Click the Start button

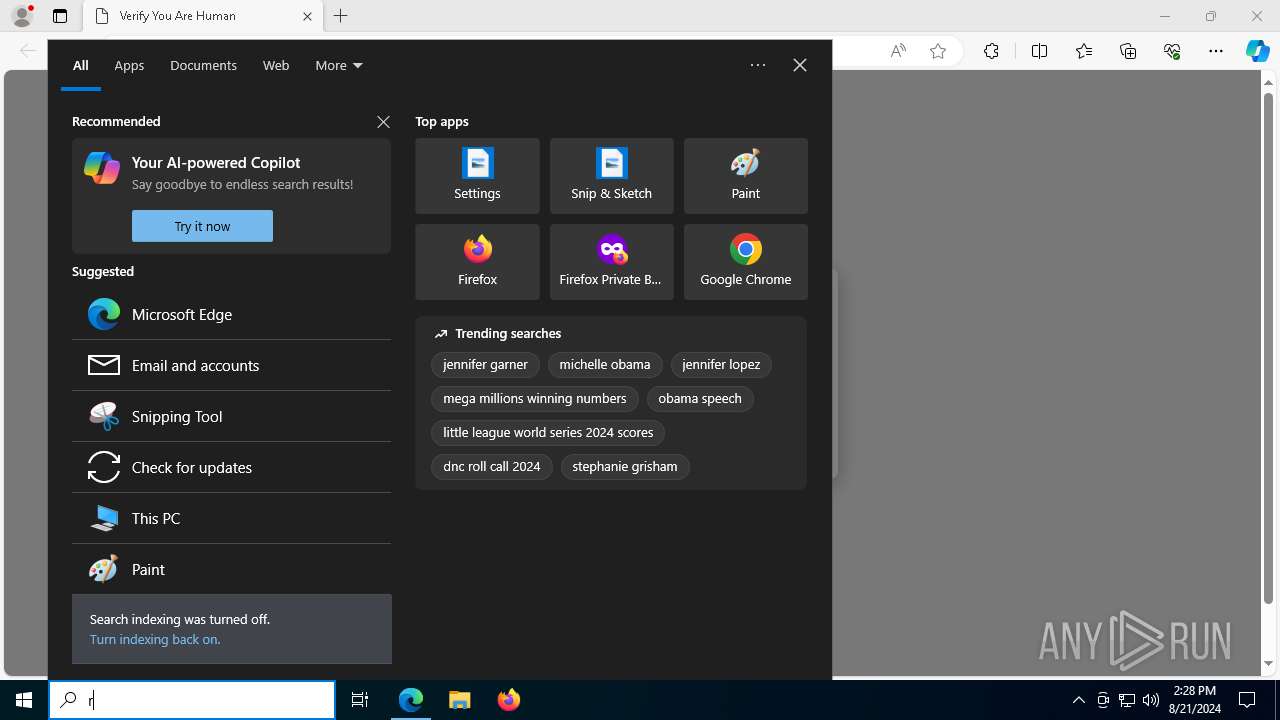[24, 700]
